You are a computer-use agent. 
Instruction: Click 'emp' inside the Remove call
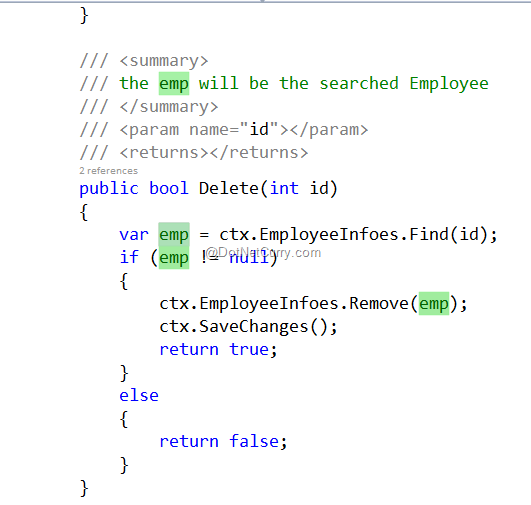click(x=434, y=303)
